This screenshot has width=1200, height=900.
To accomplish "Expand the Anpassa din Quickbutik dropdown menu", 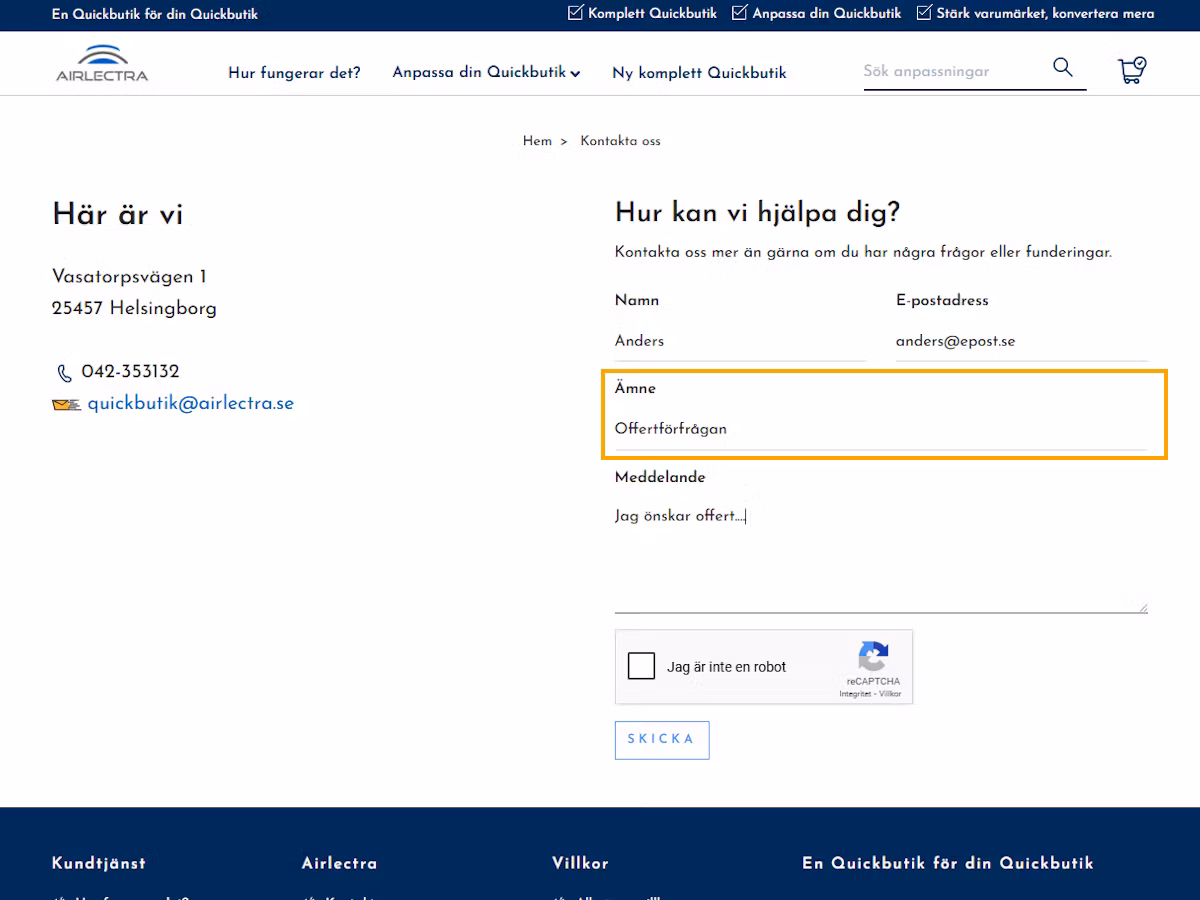I will (486, 72).
